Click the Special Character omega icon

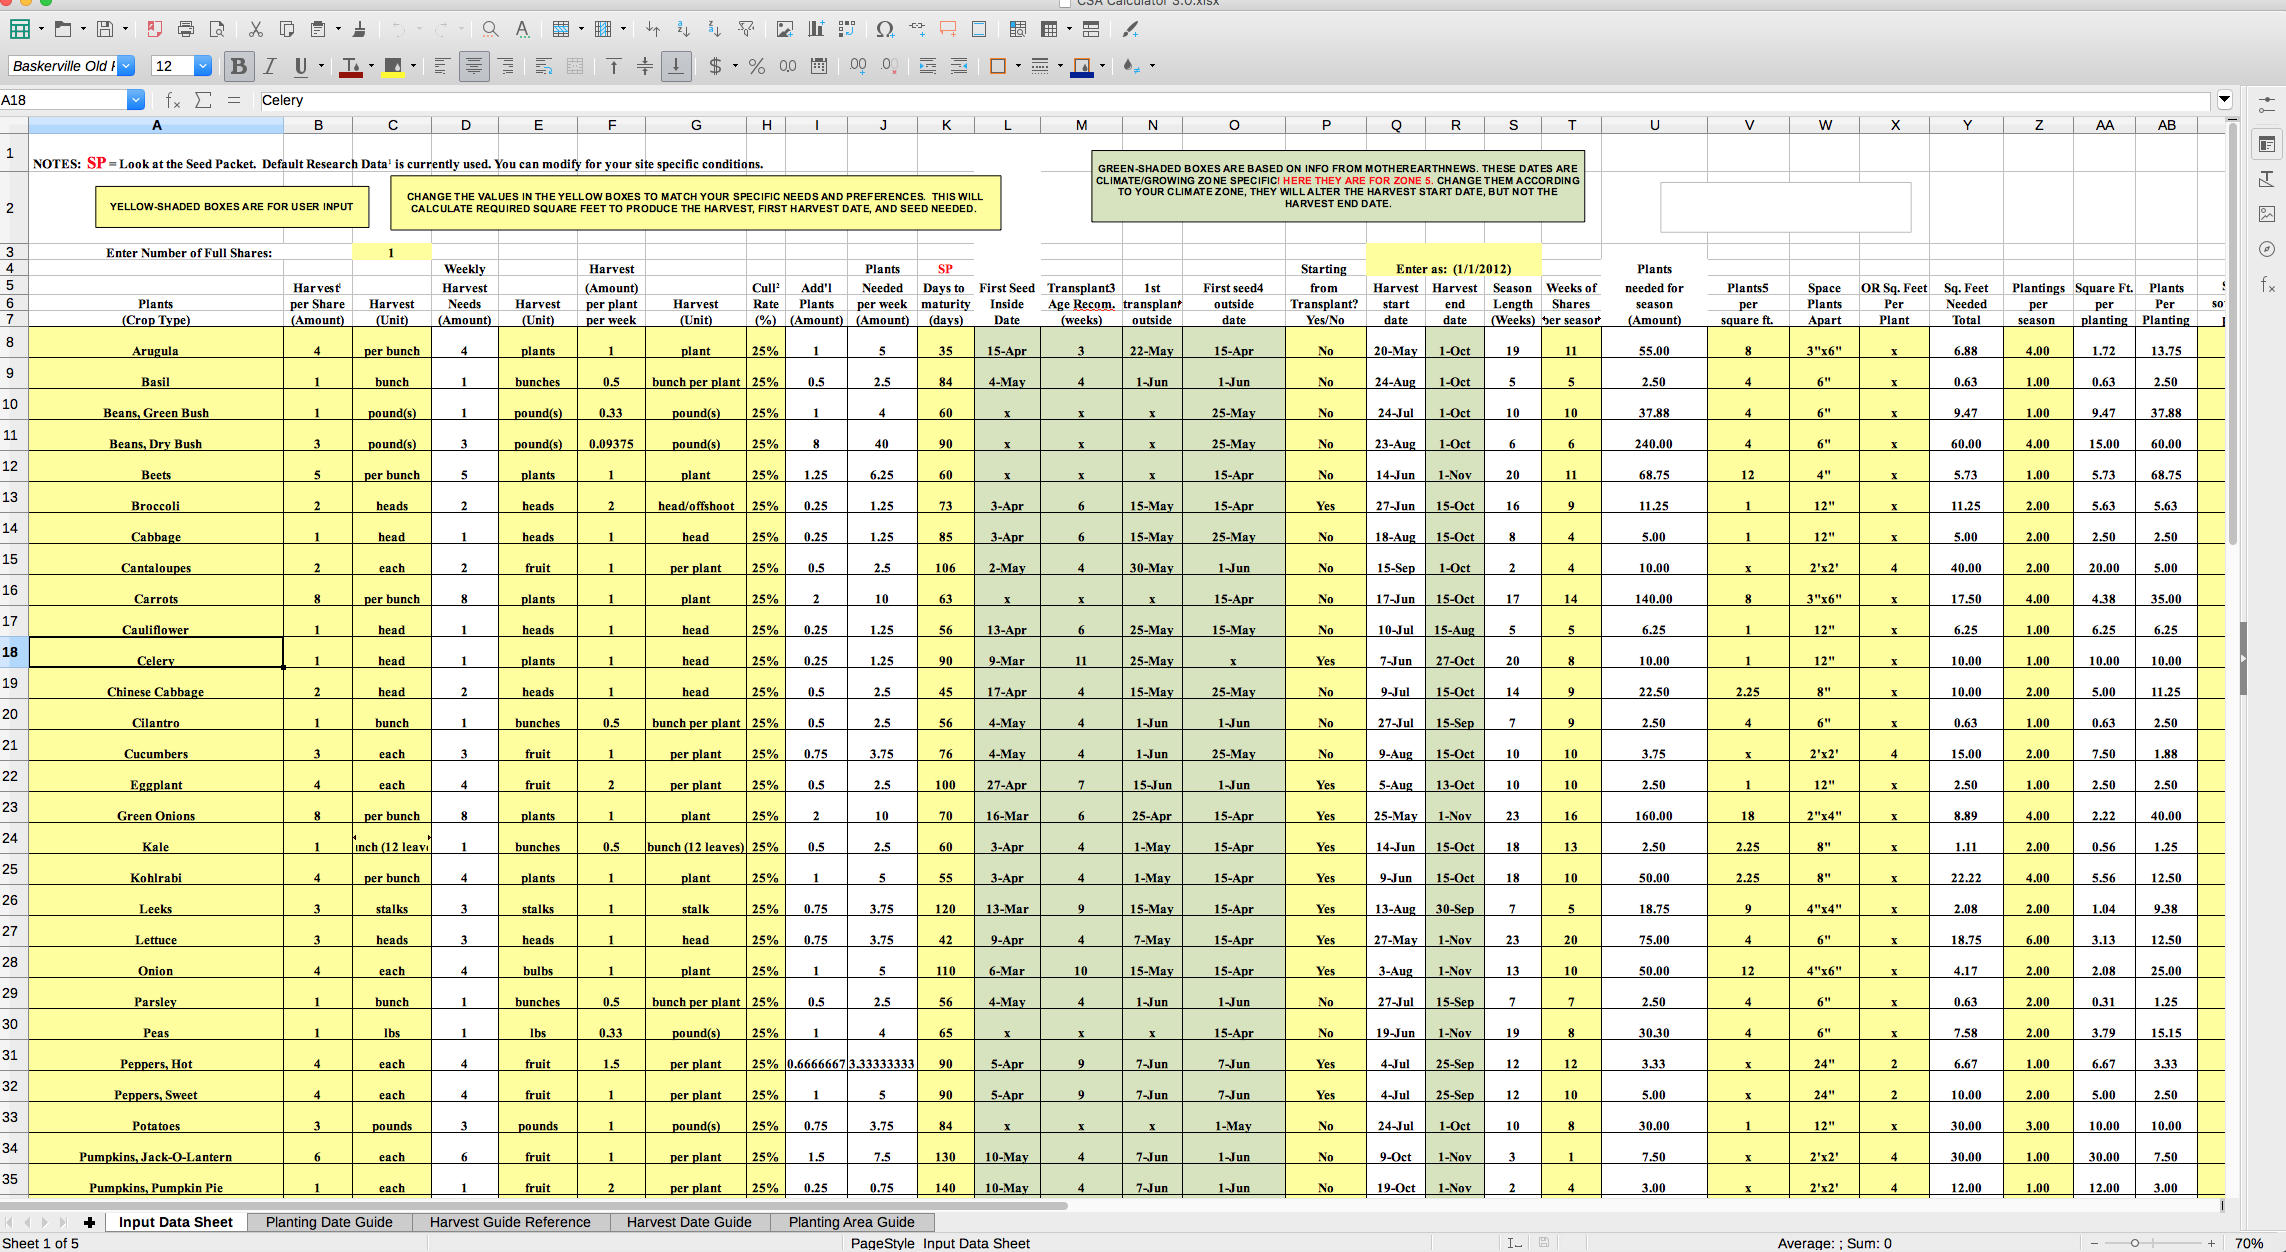point(884,30)
